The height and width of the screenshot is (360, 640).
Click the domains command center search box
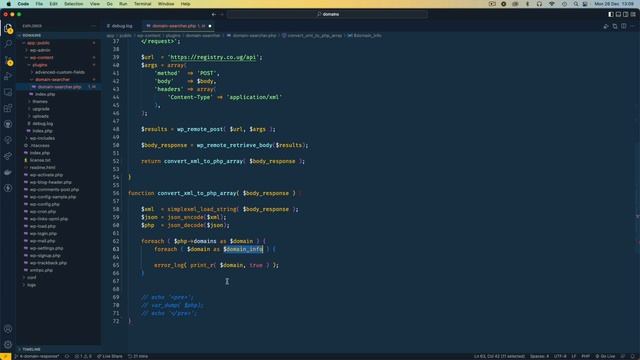click(327, 14)
